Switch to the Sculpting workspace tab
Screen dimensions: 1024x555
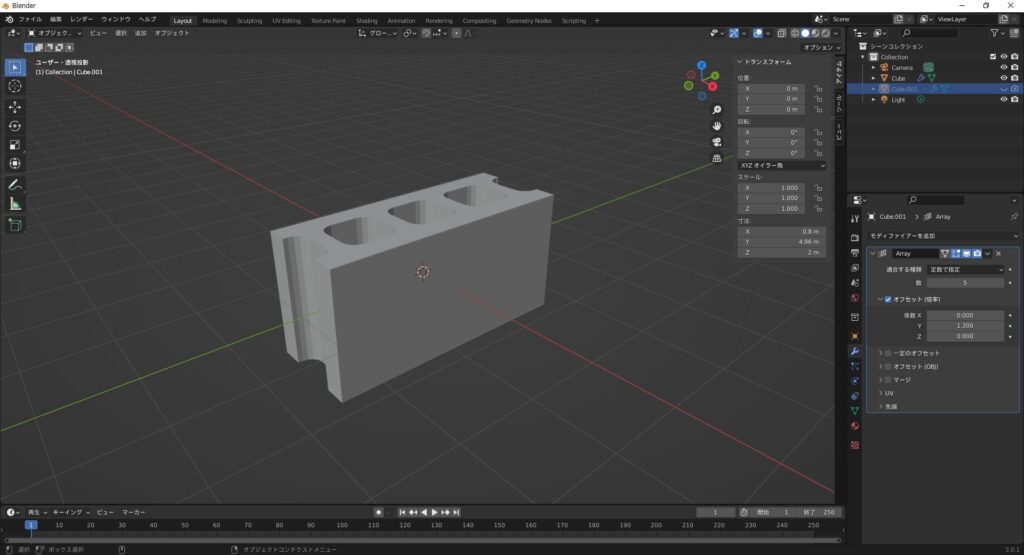pos(249,20)
